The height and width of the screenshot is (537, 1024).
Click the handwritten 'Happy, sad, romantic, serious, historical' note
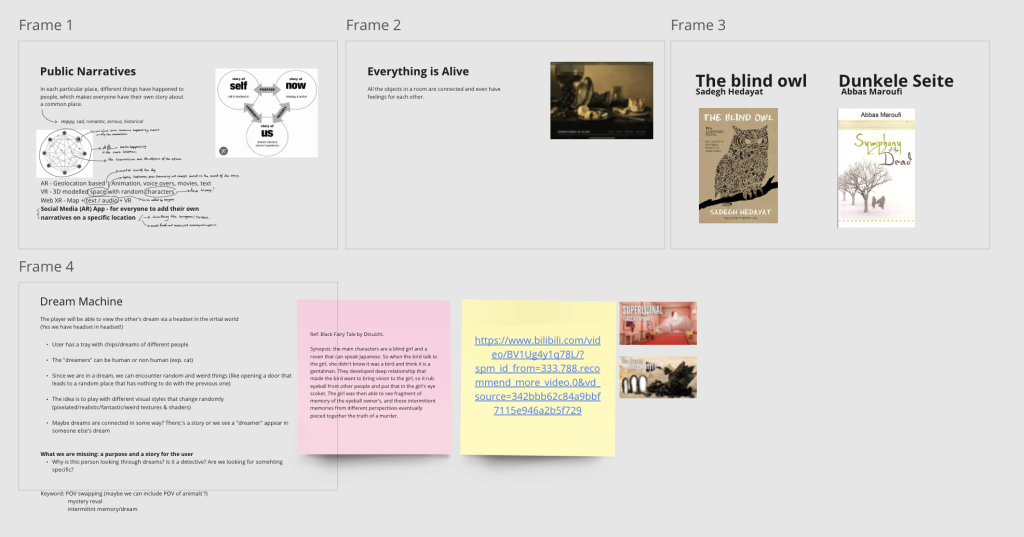click(x=102, y=122)
